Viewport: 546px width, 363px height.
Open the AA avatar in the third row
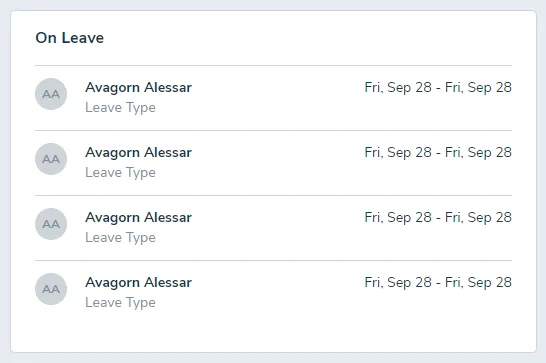tap(51, 224)
